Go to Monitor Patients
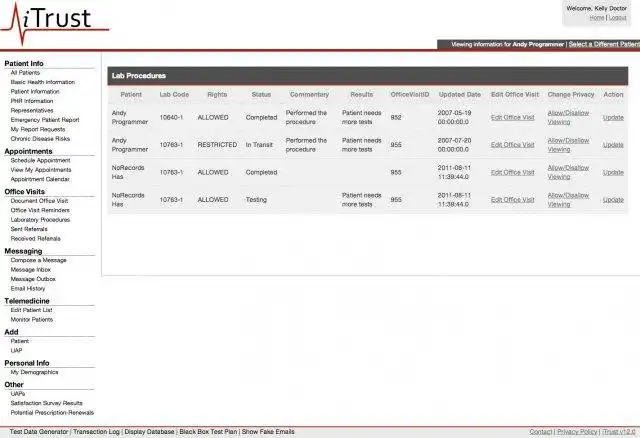Screen dimensions: 640x438 point(32,319)
